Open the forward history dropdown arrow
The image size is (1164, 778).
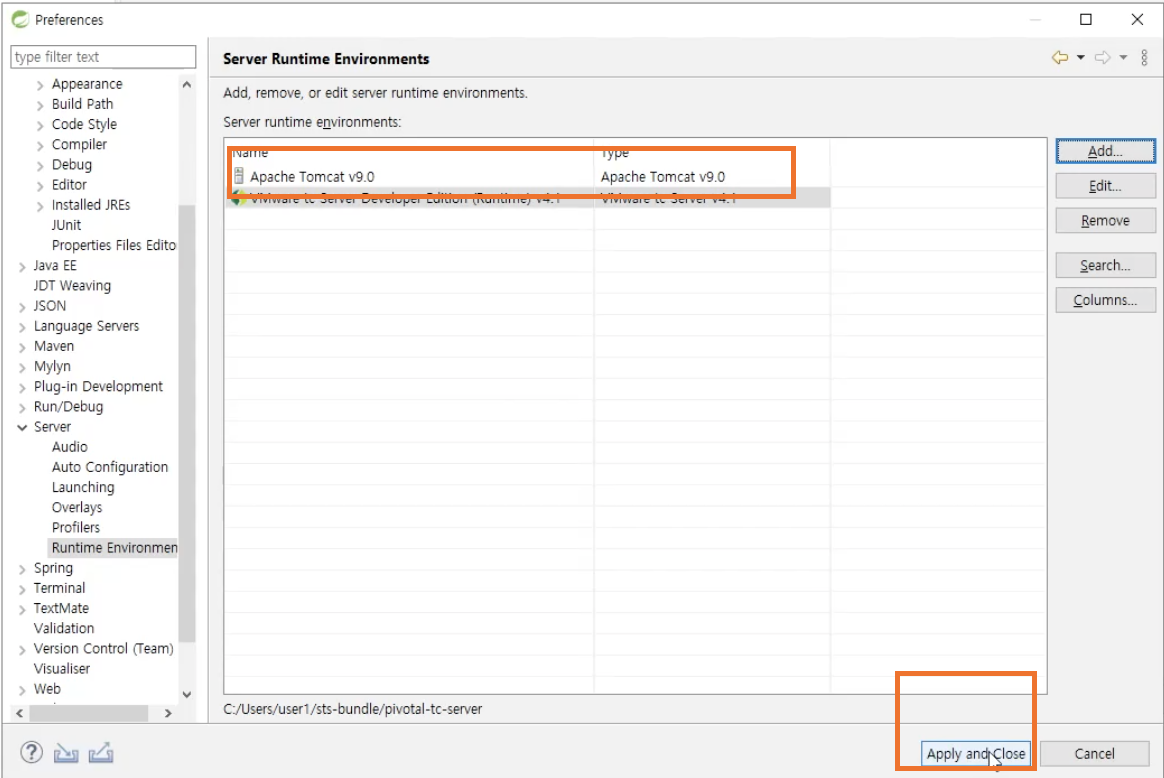click(x=1123, y=58)
